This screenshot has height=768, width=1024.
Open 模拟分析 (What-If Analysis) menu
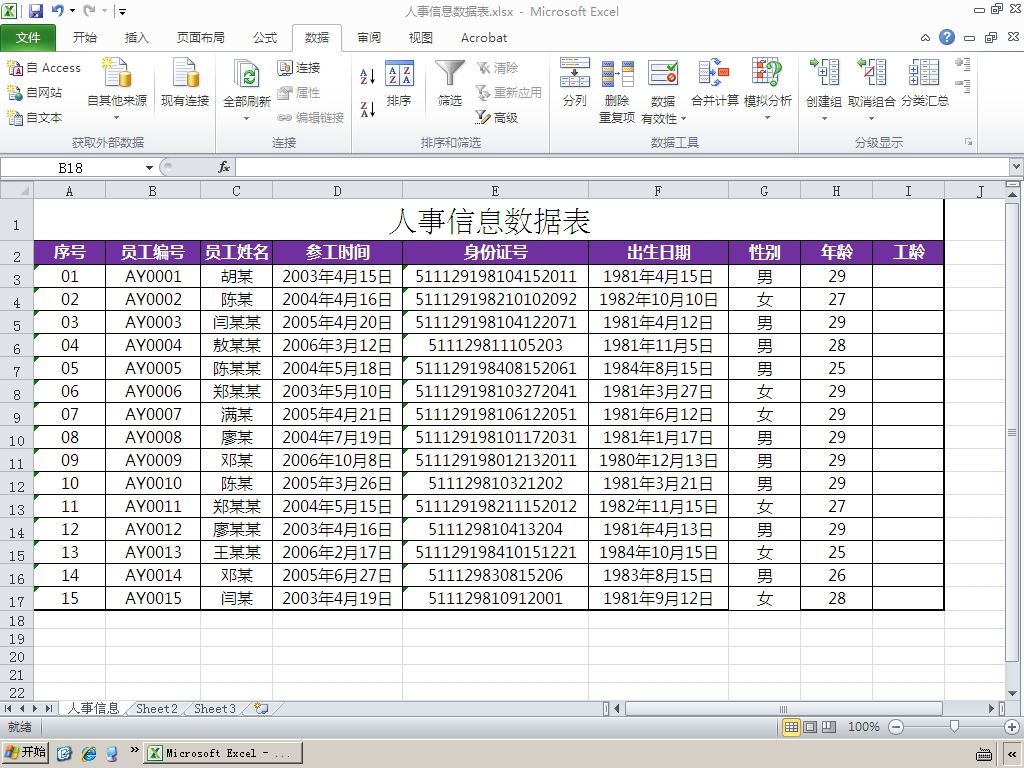click(767, 89)
